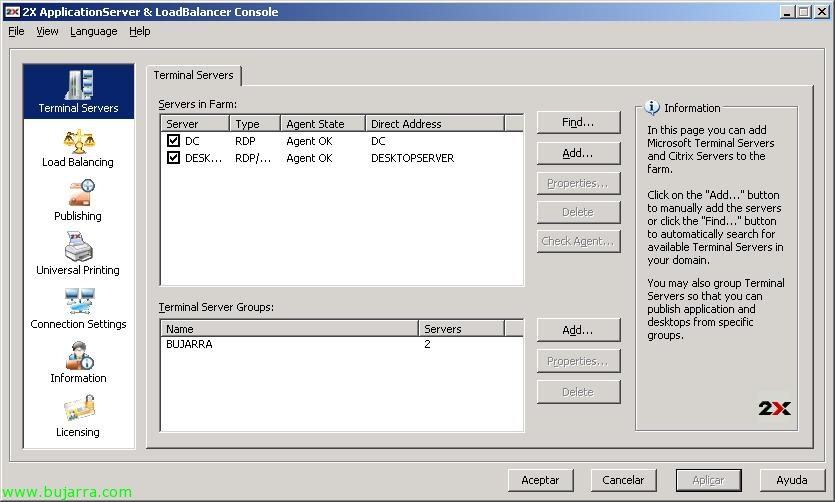
Task: Select the Terminal Servers tab
Action: (193, 75)
